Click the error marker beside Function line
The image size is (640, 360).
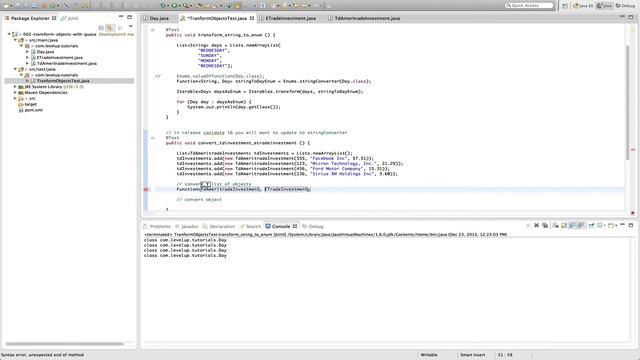[146, 189]
